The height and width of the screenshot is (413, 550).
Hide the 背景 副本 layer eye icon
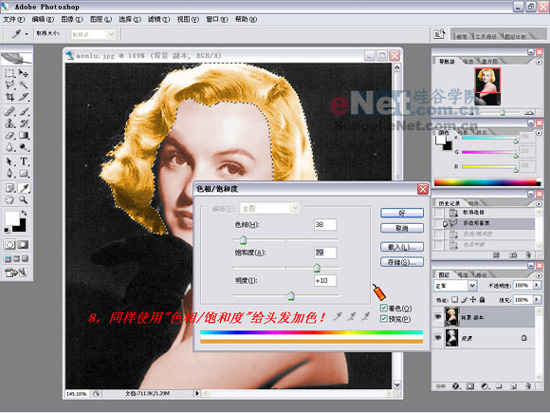(x=438, y=317)
